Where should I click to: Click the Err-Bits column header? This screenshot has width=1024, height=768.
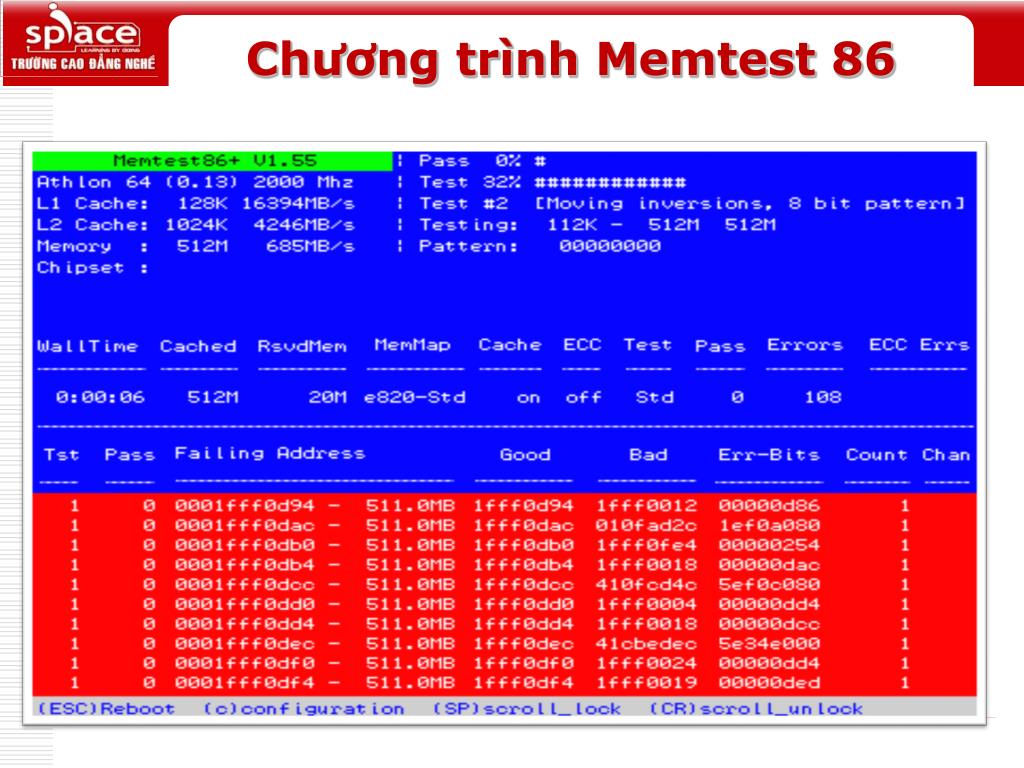[x=769, y=455]
